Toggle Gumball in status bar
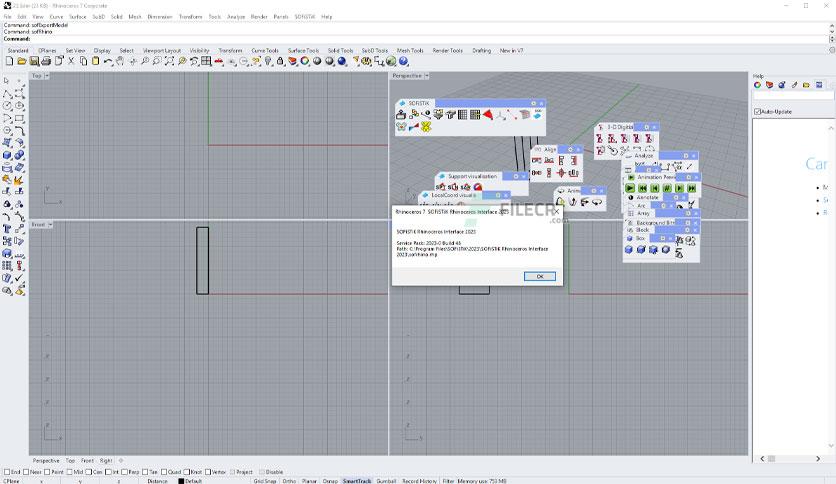This screenshot has height=484, width=836. (386, 481)
